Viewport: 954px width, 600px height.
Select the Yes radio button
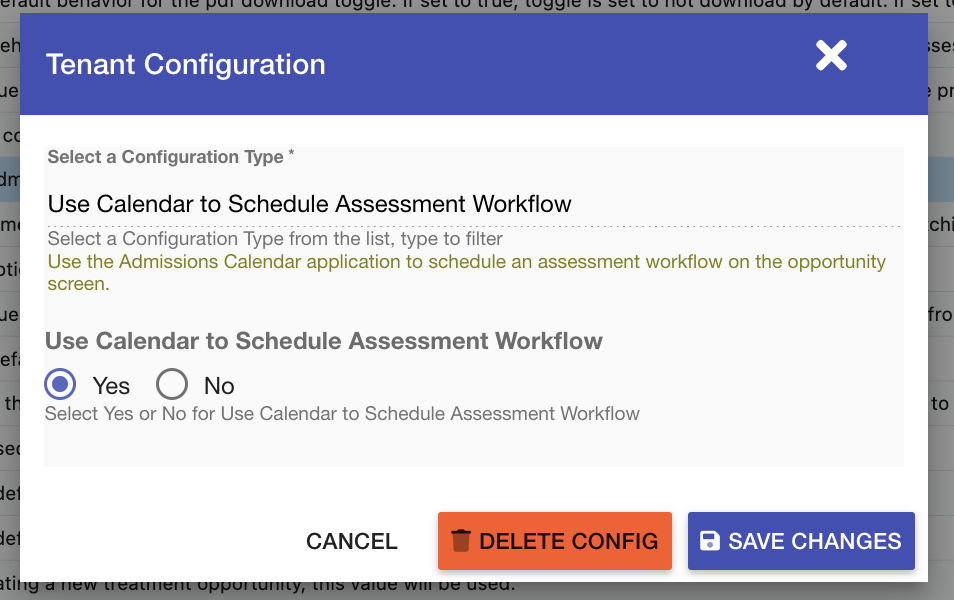[61, 385]
